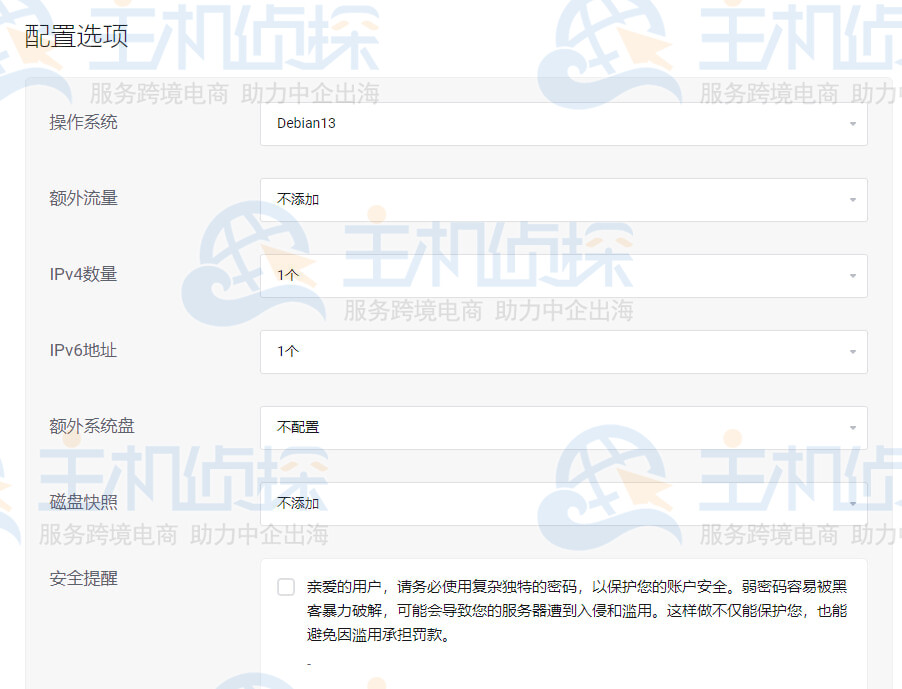Open the IPv4数量 selection field
902x689 pixels.
point(563,276)
